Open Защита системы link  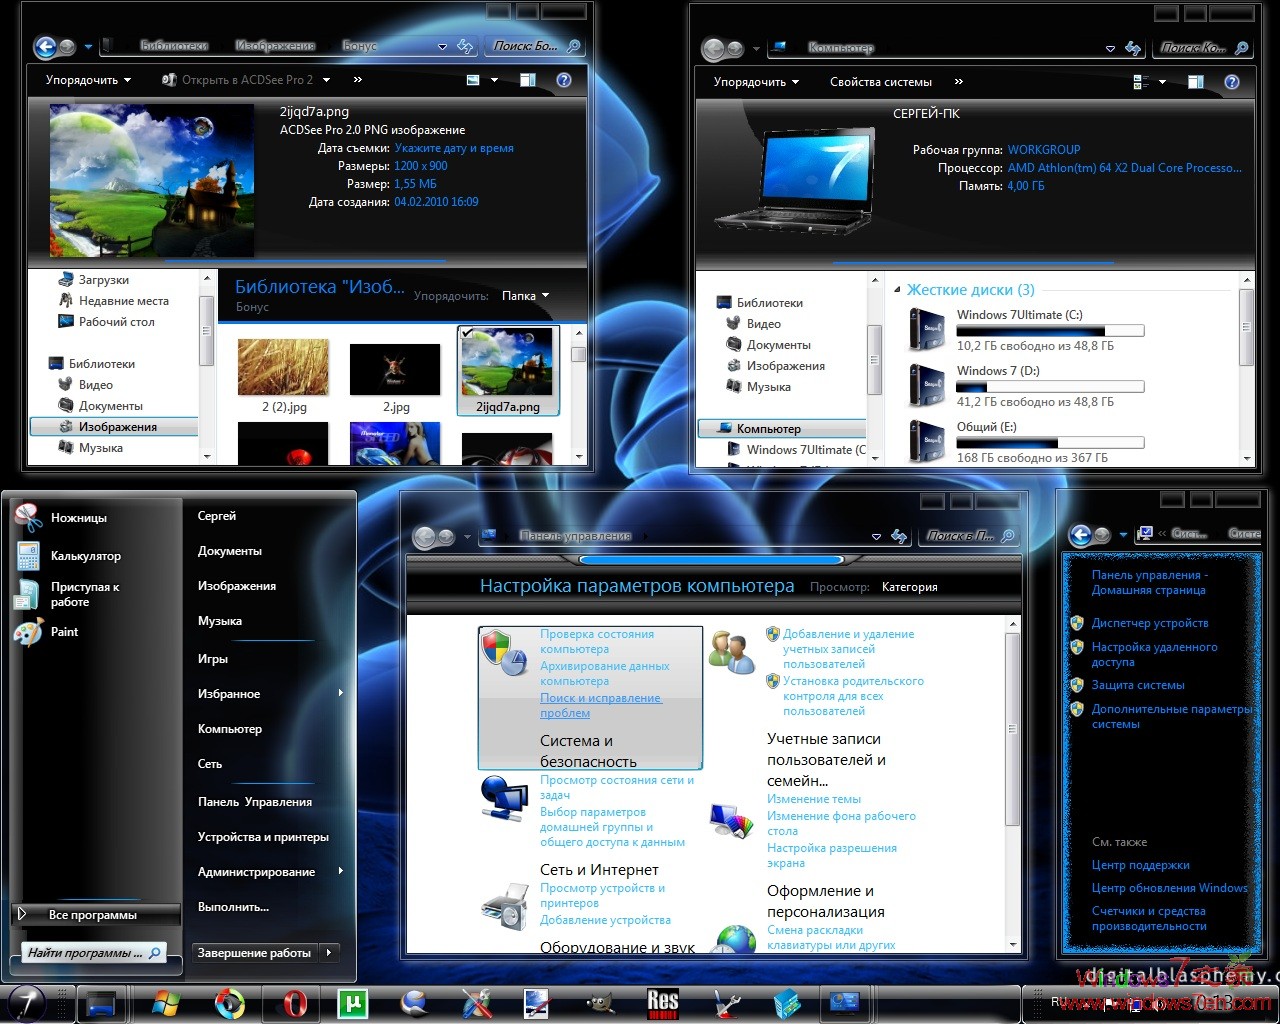pos(1138,685)
